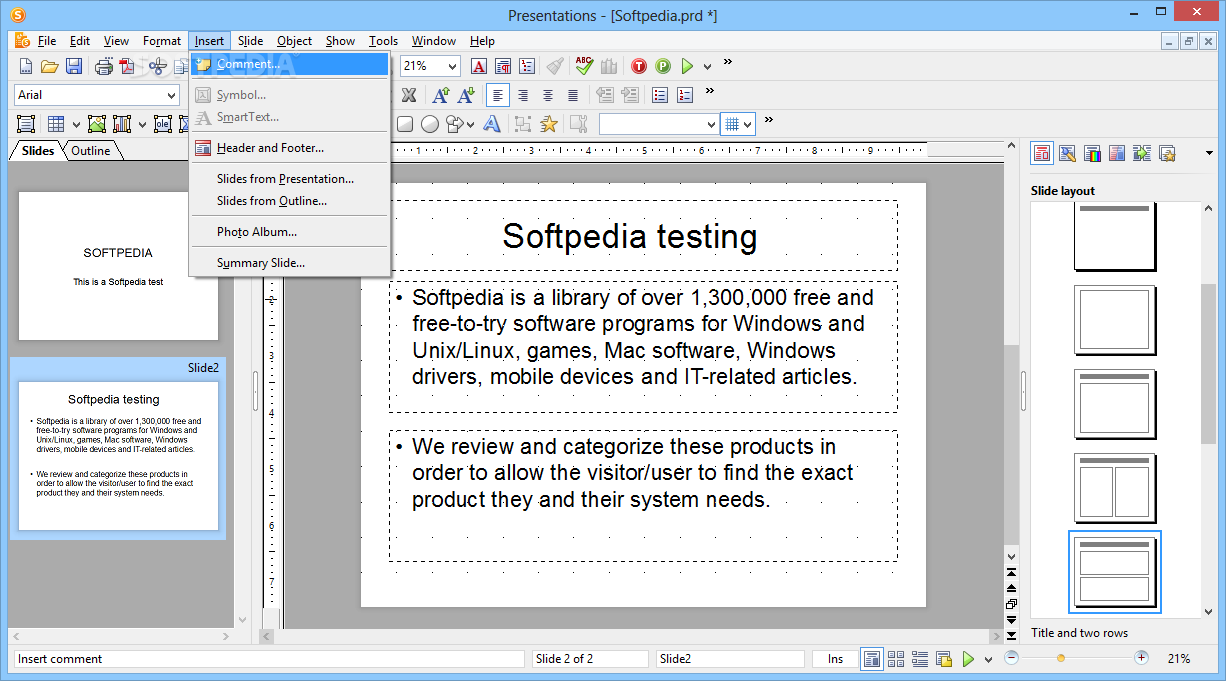Open slide background icon in sidebar
Image resolution: width=1226 pixels, height=681 pixels.
click(x=1117, y=153)
